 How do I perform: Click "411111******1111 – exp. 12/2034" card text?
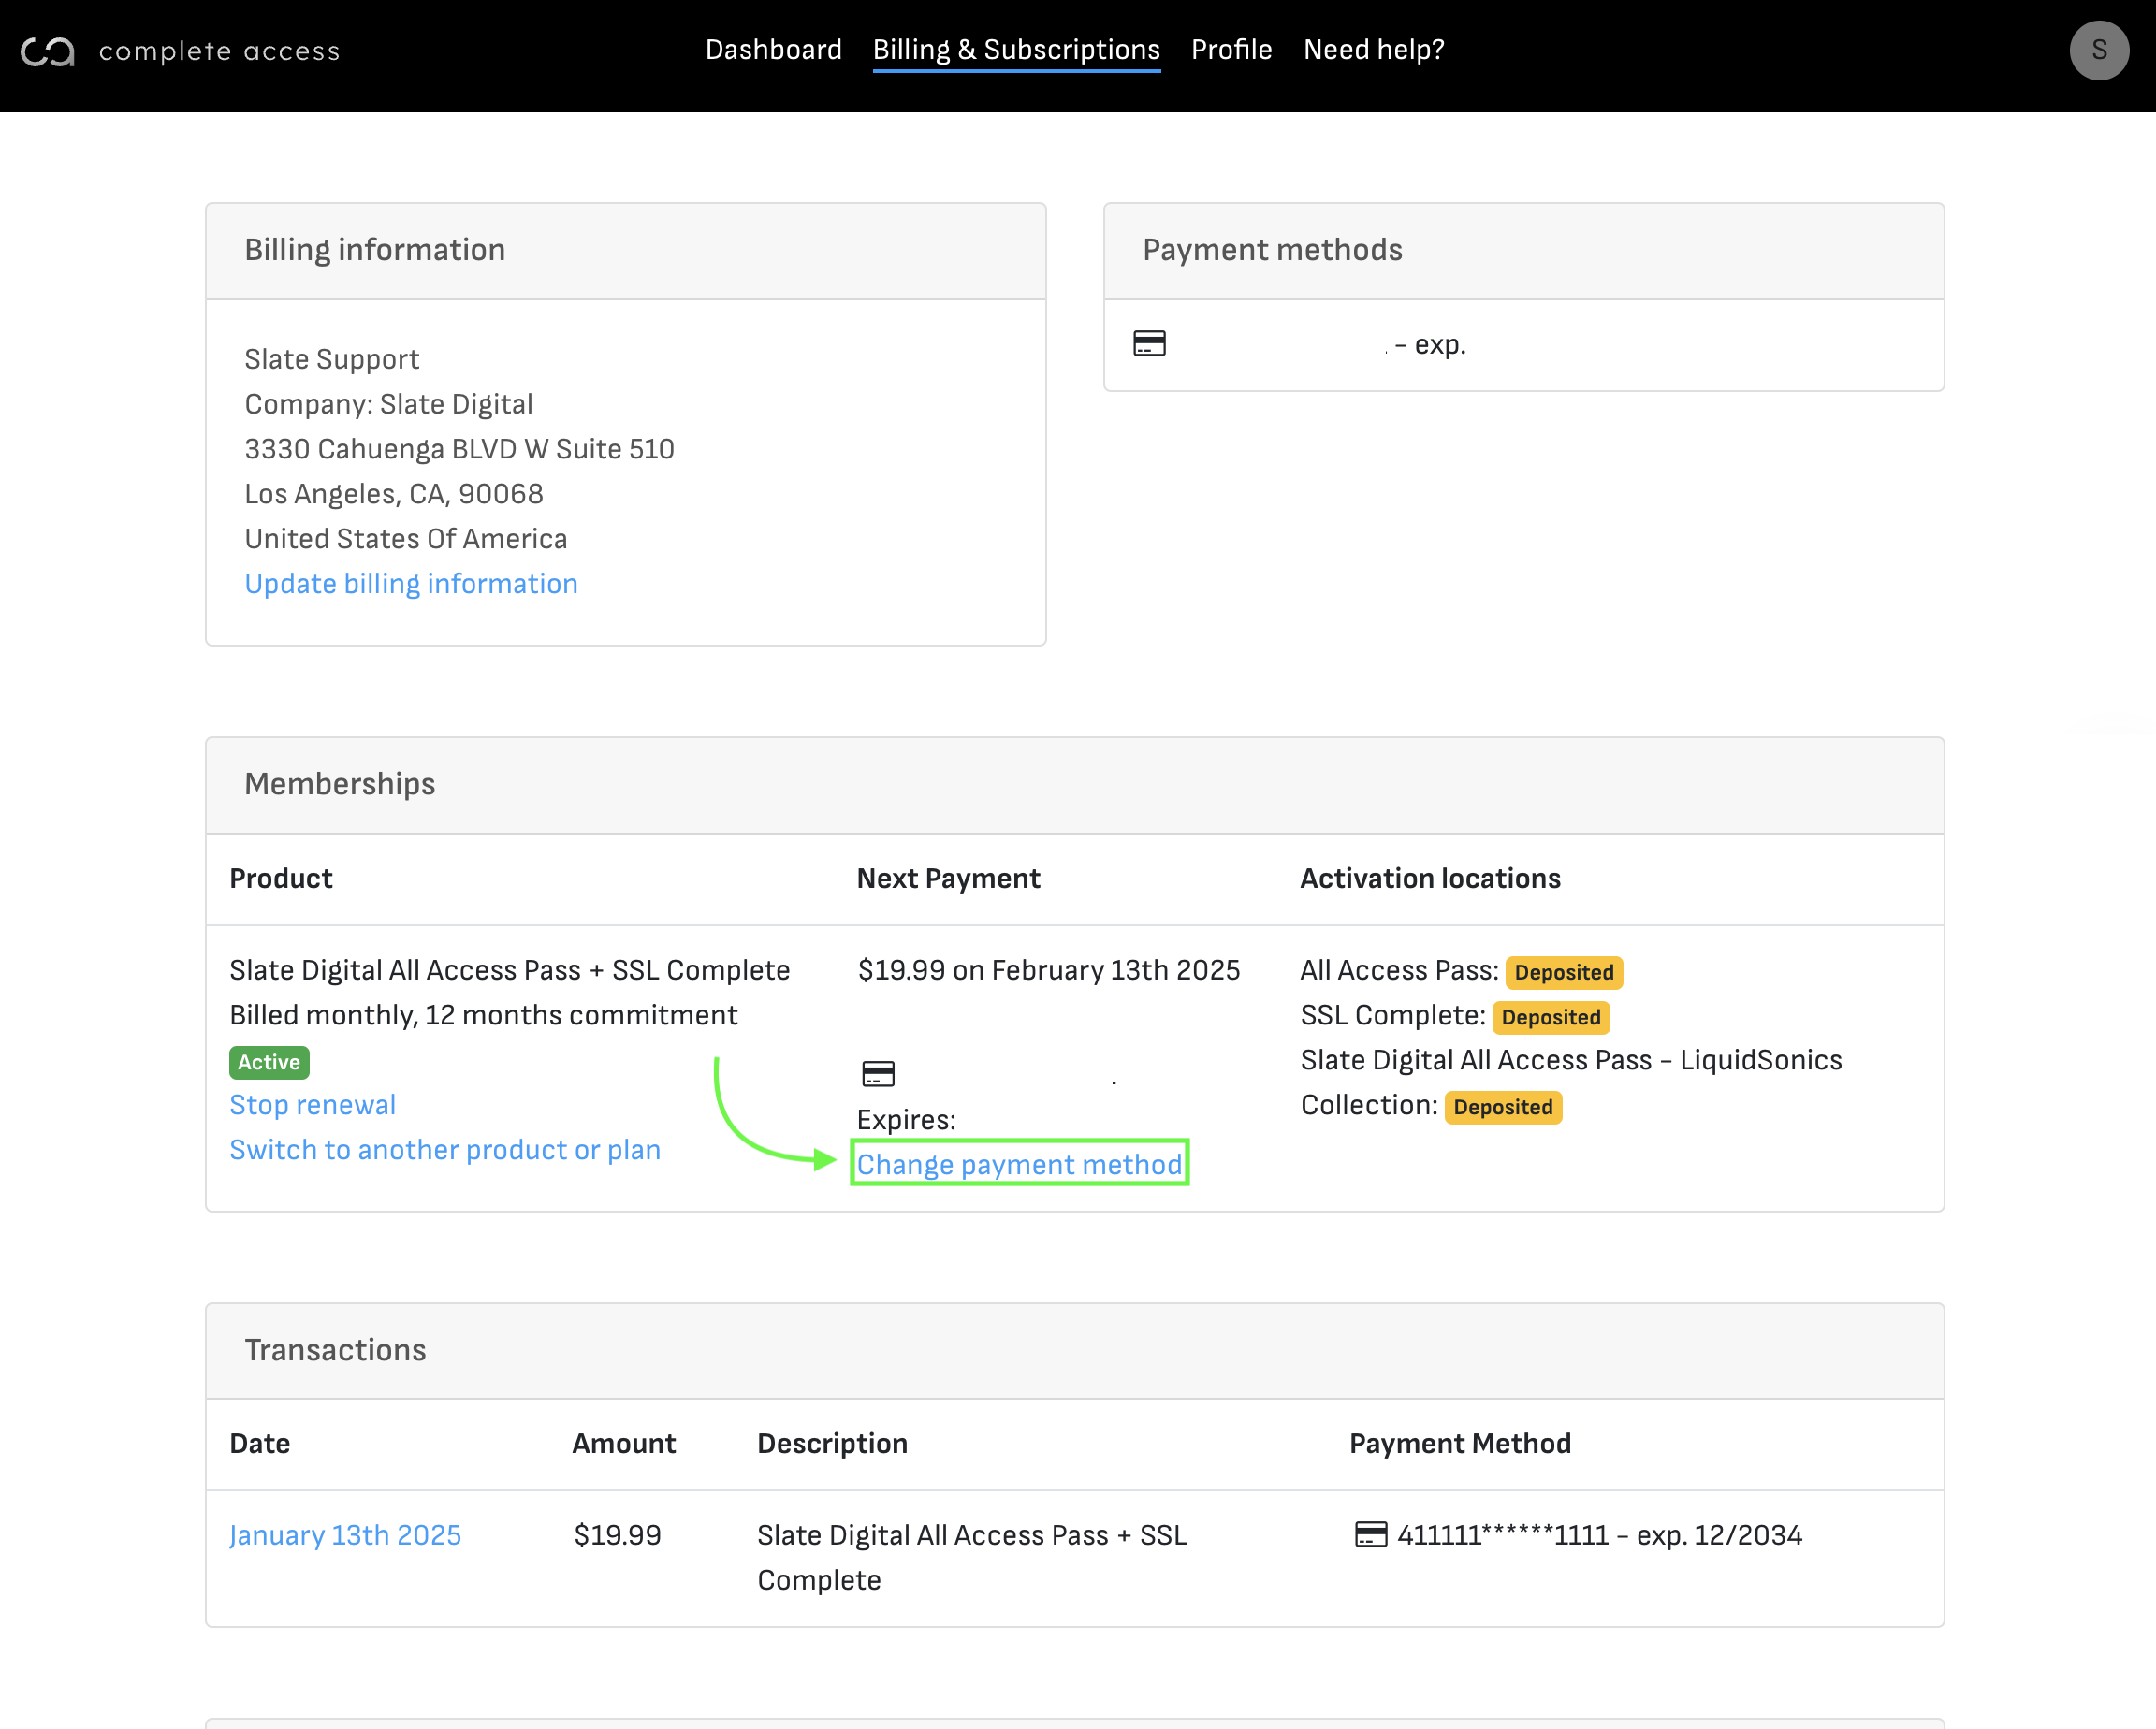(x=1600, y=1535)
